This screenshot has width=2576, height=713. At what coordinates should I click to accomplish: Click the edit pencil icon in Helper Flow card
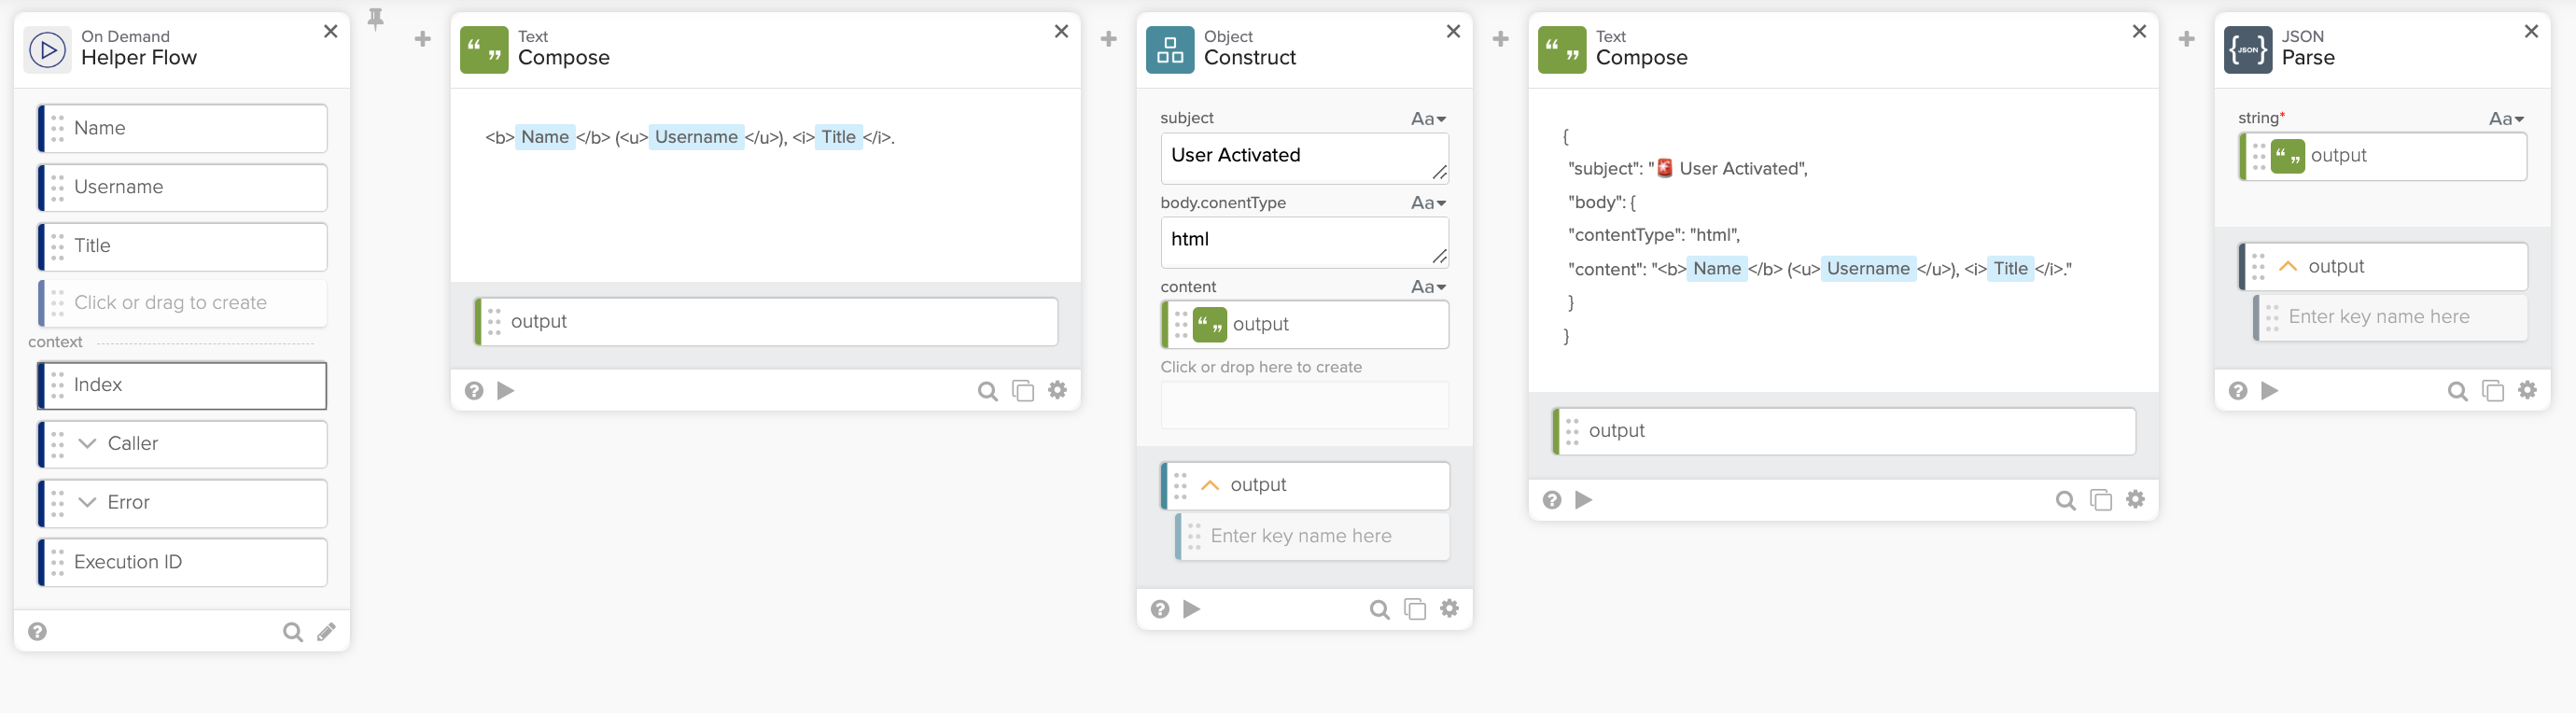[x=327, y=632]
